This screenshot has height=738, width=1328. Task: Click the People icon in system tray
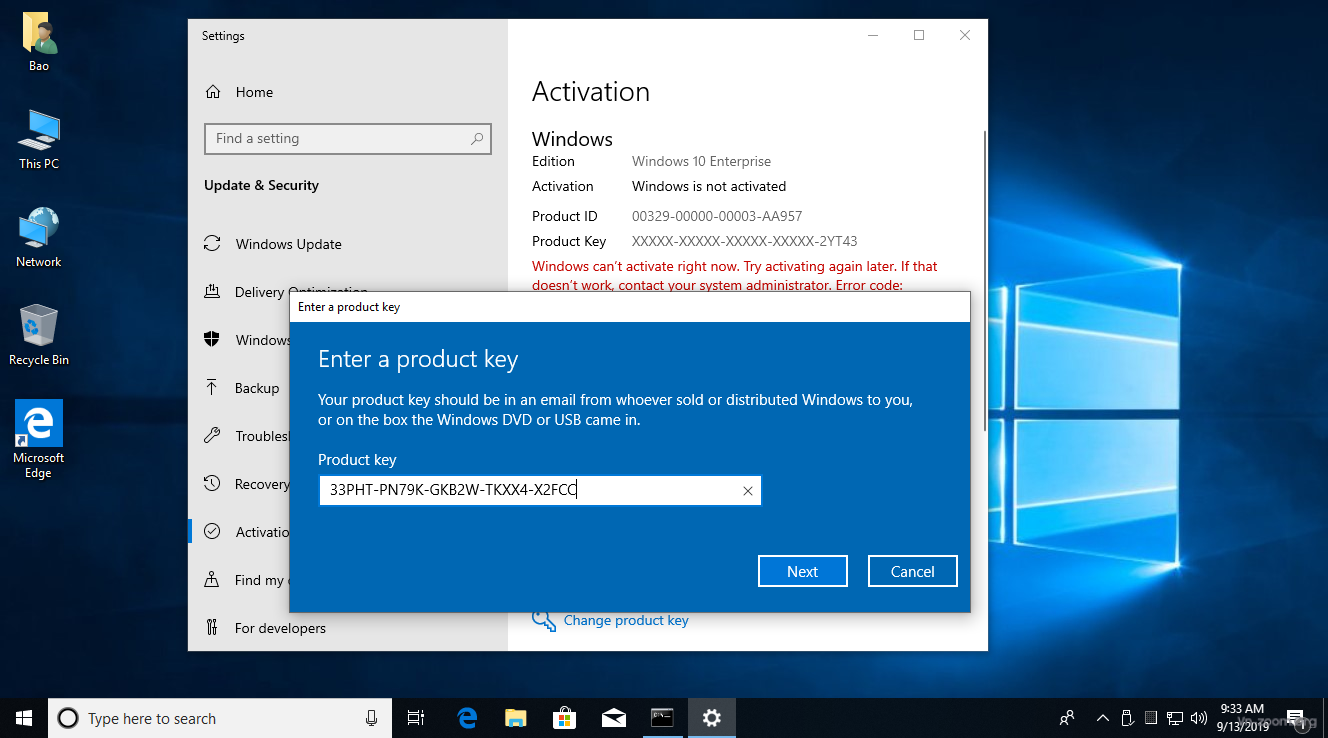[1068, 718]
